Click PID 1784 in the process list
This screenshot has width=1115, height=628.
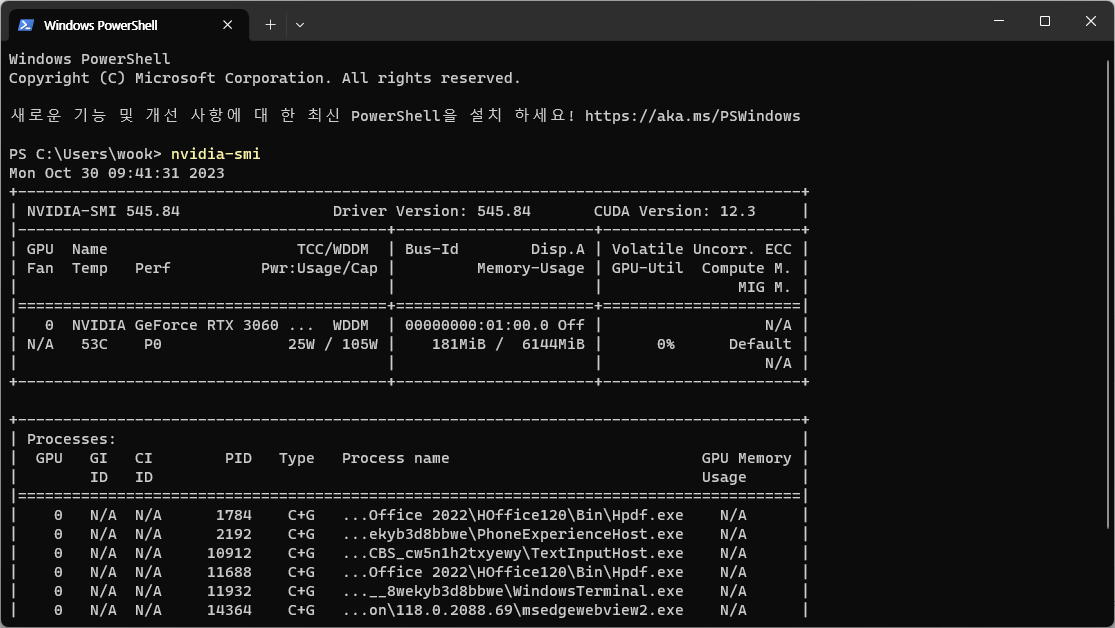(x=234, y=516)
